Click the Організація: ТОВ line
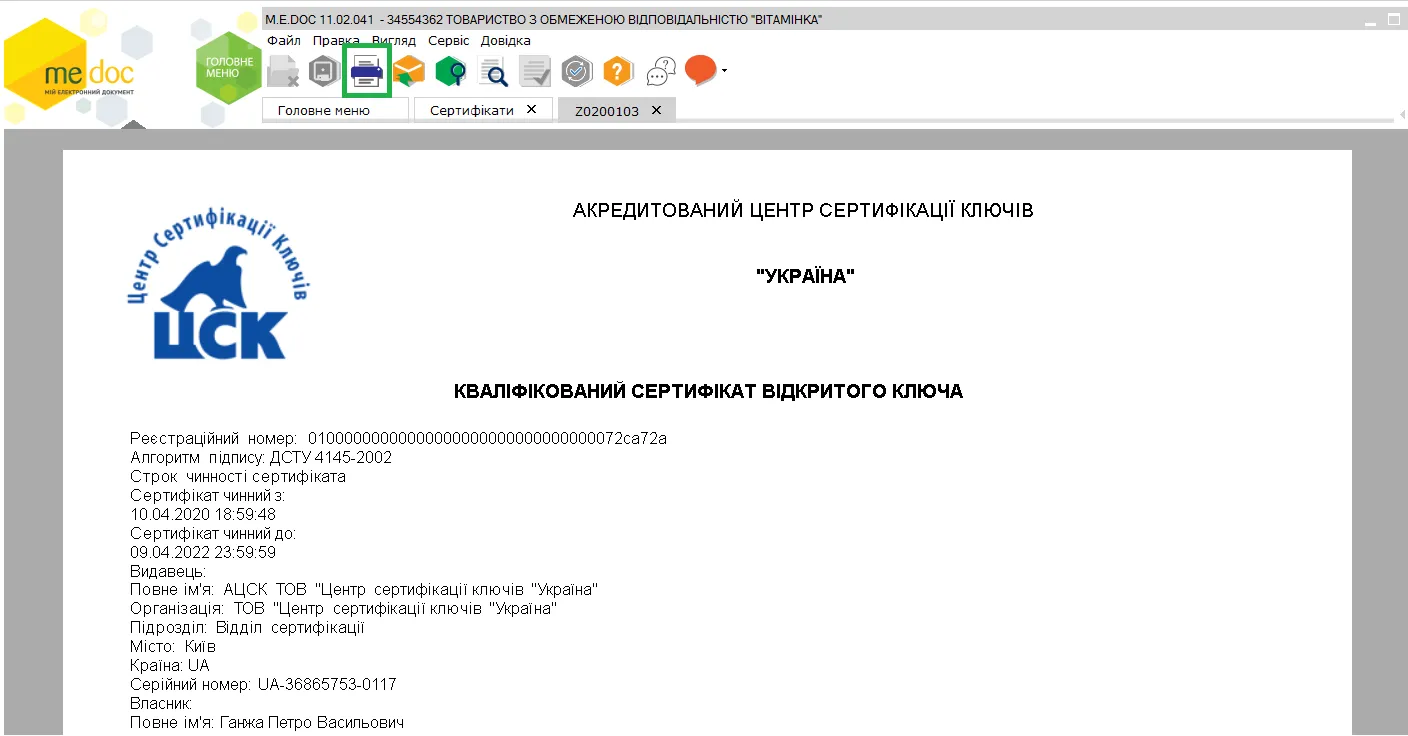This screenshot has height=736, width=1408. tap(343, 609)
